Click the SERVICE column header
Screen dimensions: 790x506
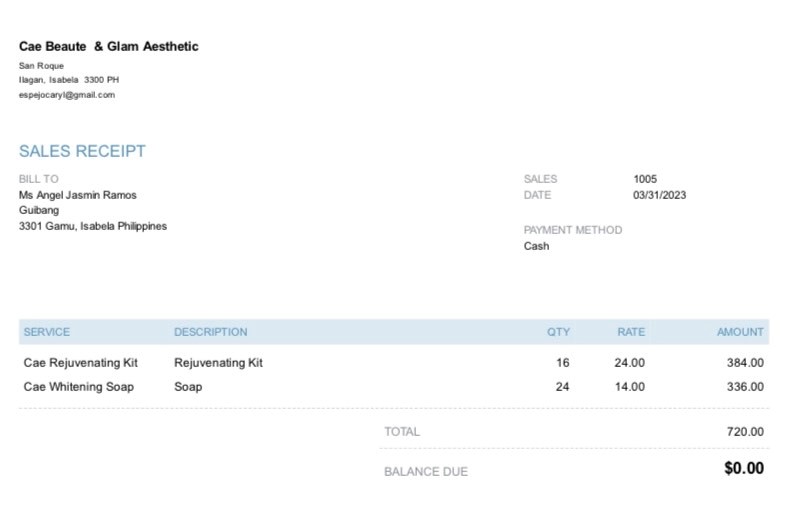pos(47,332)
